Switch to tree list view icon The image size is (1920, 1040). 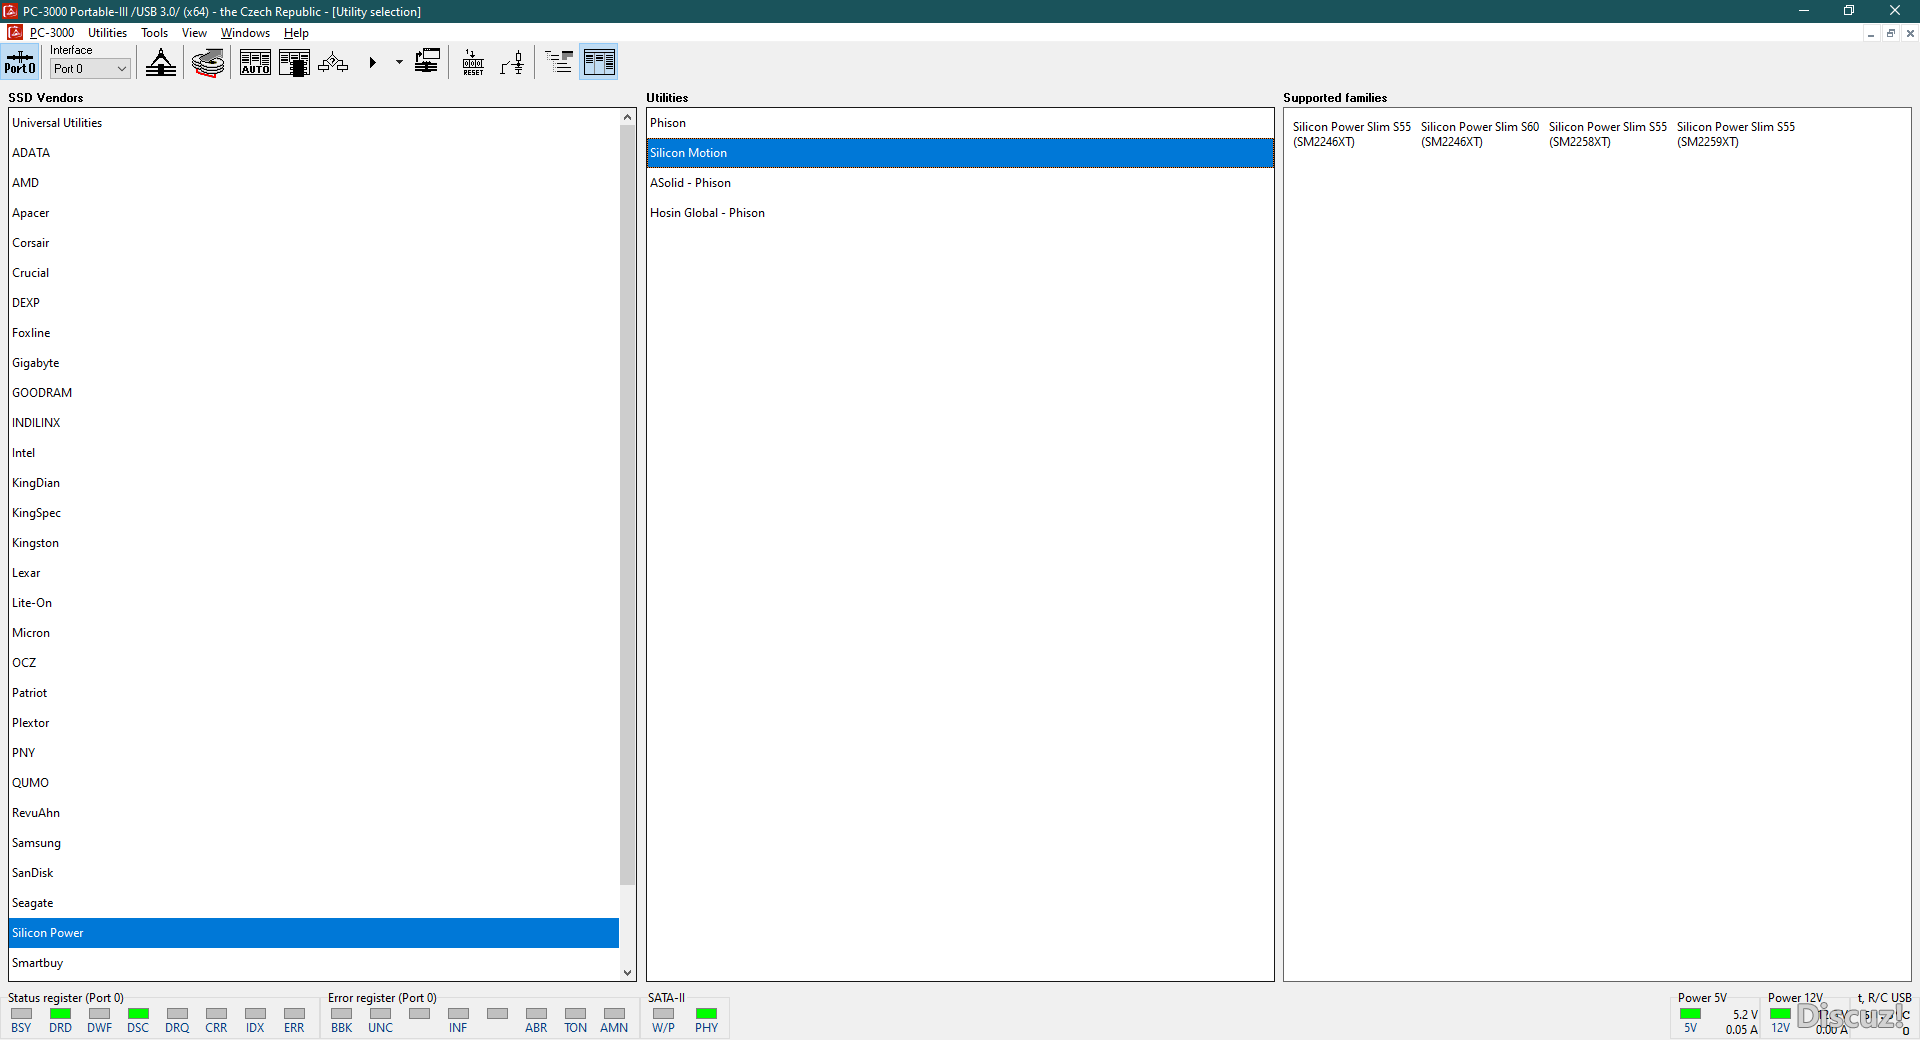coord(559,63)
